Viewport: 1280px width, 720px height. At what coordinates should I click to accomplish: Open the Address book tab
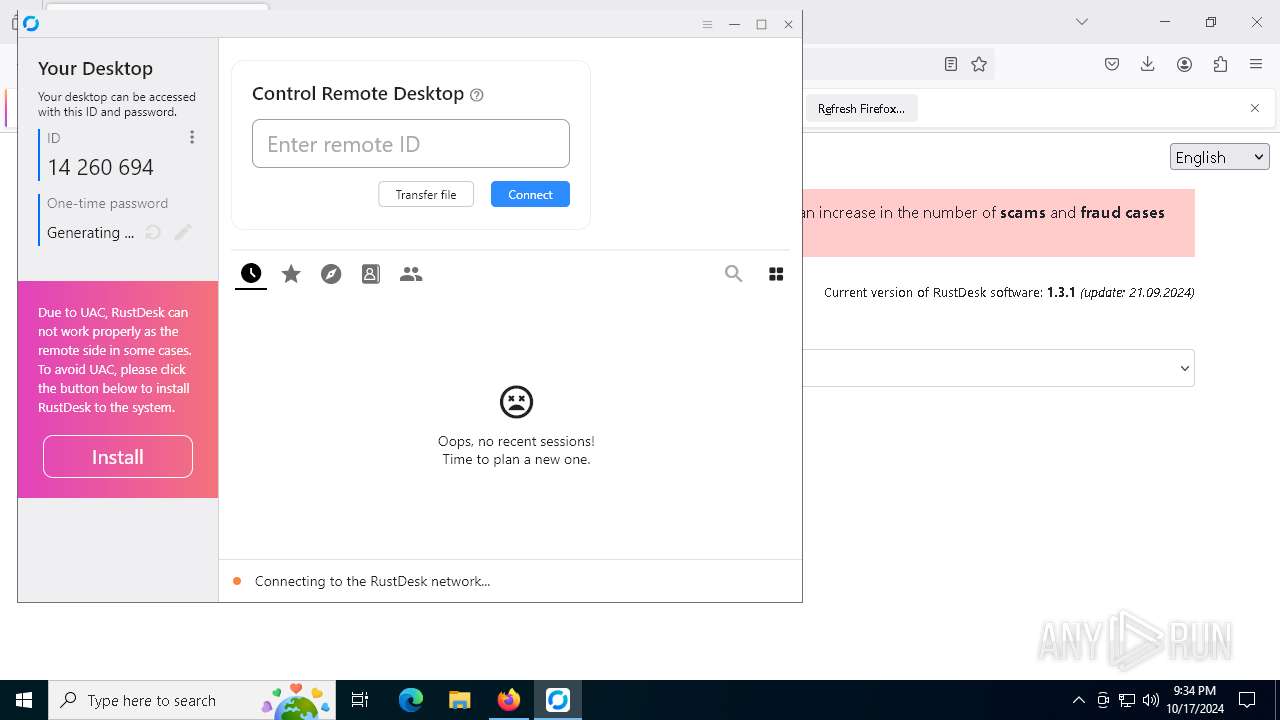[371, 273]
